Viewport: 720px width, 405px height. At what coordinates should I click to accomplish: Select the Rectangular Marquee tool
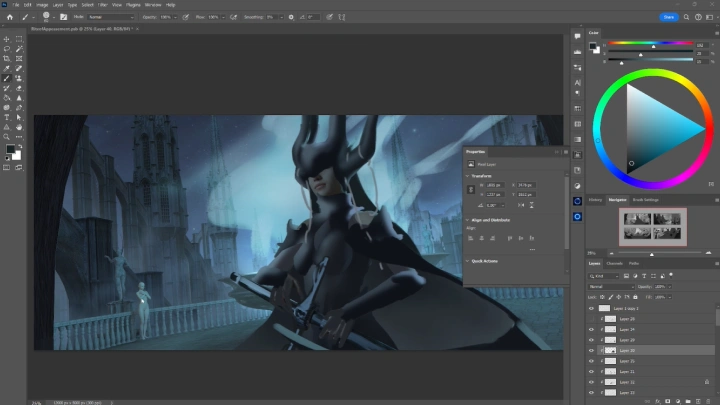(x=19, y=39)
